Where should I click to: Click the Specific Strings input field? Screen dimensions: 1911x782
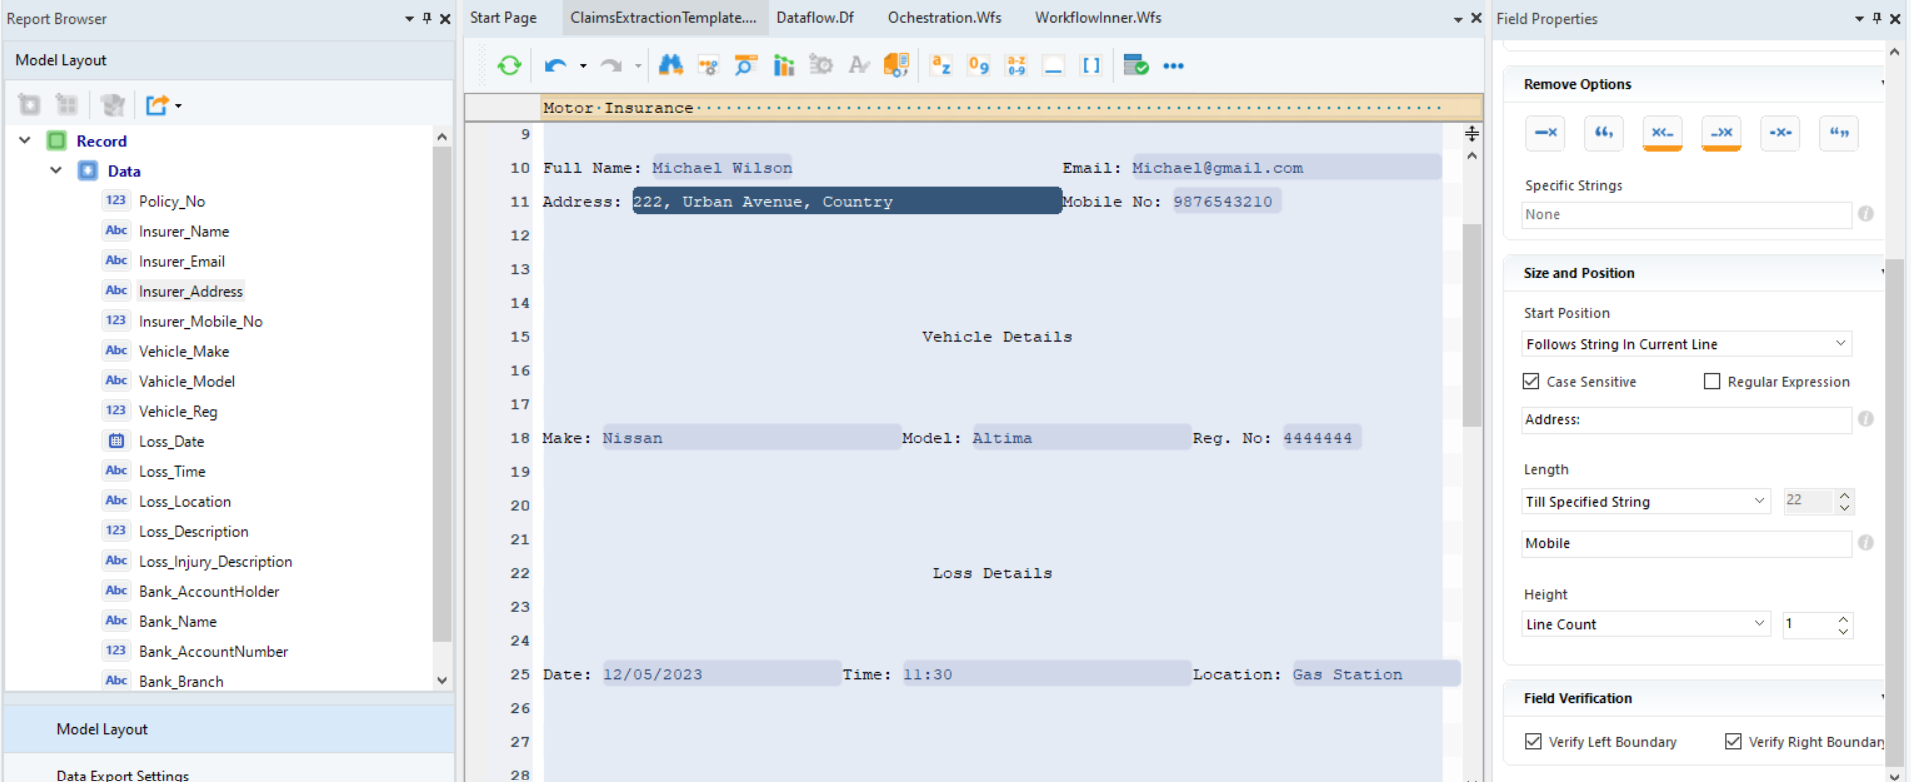tap(1686, 214)
